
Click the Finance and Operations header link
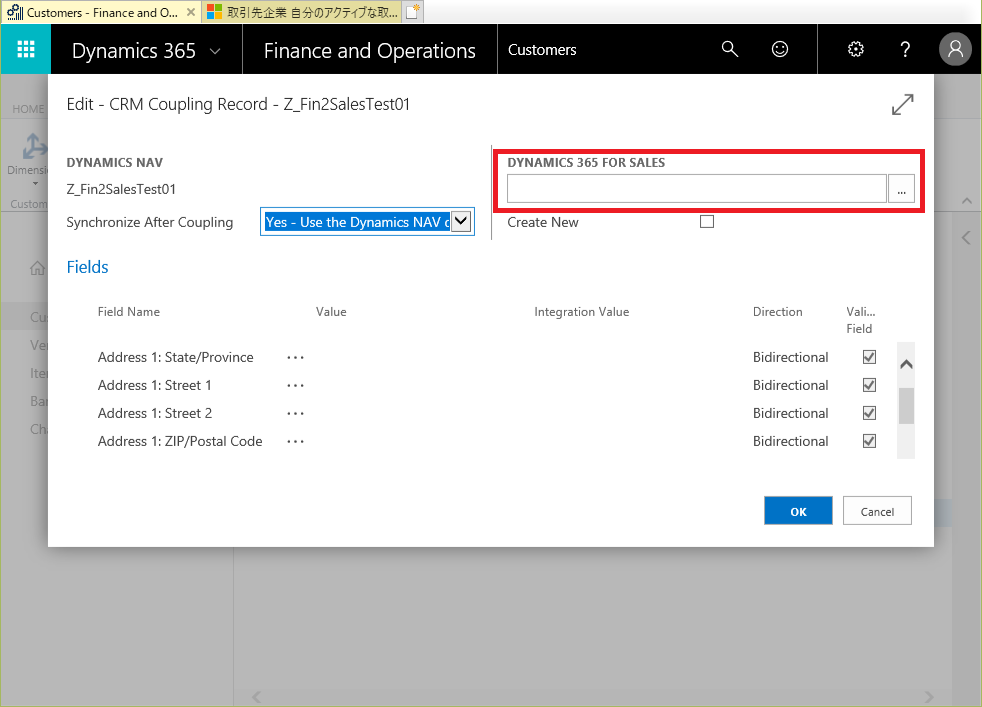point(370,51)
